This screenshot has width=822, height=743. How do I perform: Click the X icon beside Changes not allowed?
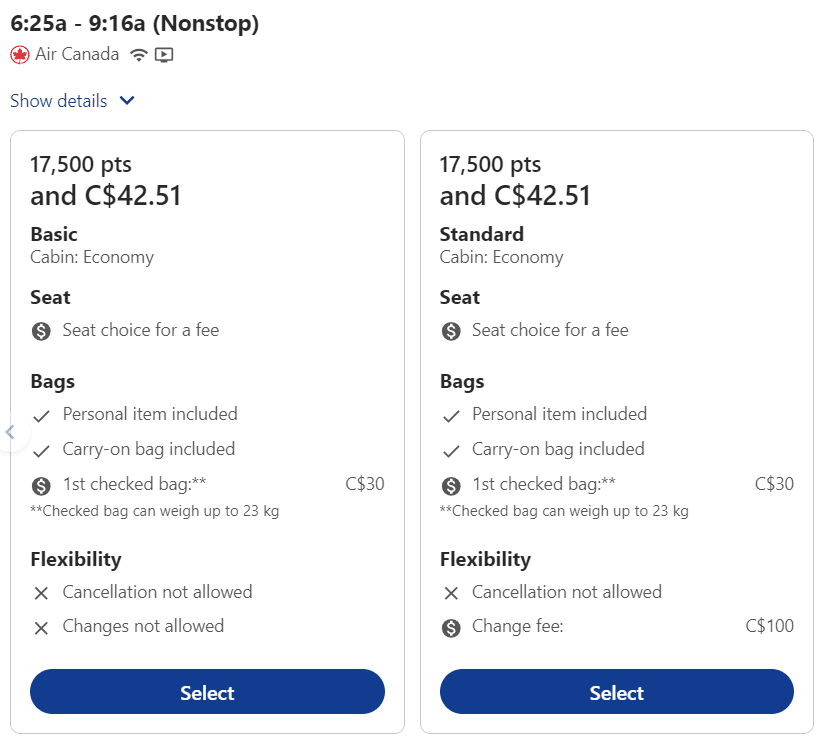tap(41, 628)
